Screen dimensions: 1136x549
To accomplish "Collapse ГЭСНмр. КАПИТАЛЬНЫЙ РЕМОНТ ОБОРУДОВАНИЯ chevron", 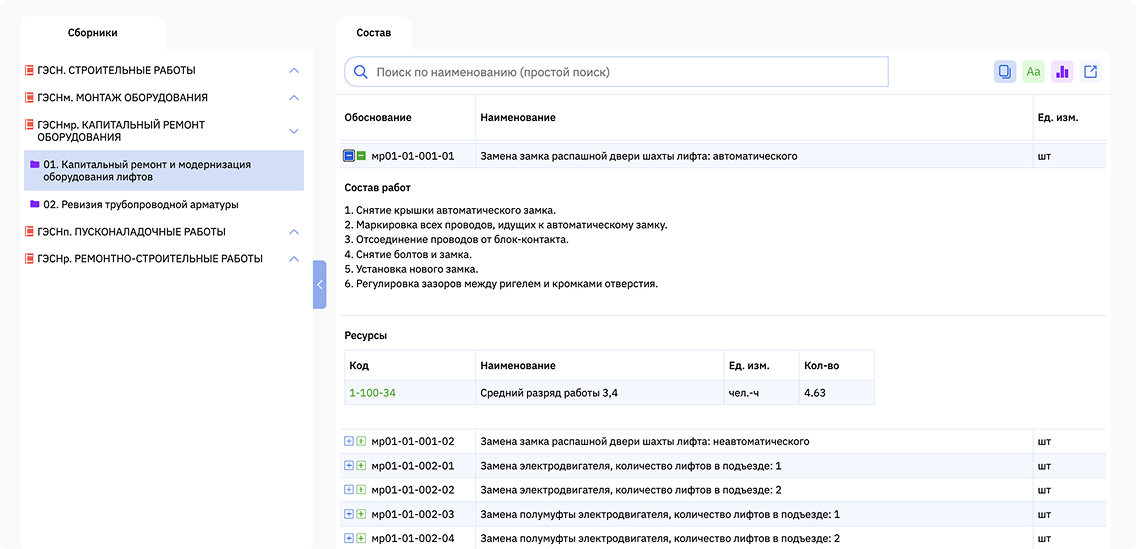I will point(294,131).
